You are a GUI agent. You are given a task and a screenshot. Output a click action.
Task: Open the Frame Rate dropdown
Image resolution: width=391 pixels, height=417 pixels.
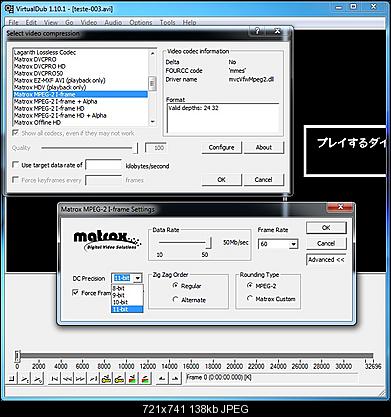coord(293,244)
